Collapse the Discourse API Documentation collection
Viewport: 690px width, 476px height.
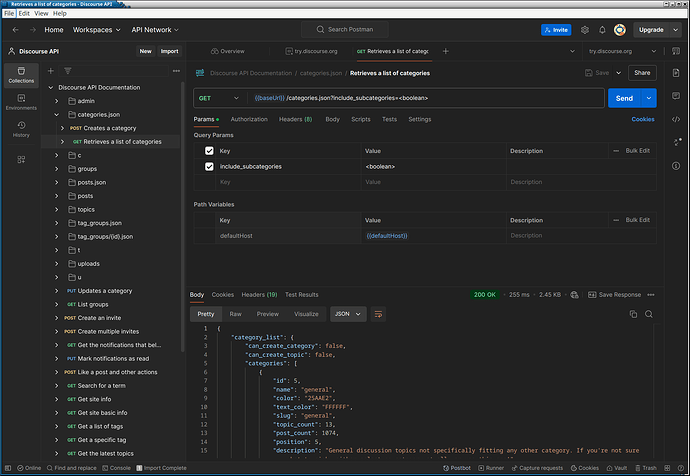click(x=51, y=88)
